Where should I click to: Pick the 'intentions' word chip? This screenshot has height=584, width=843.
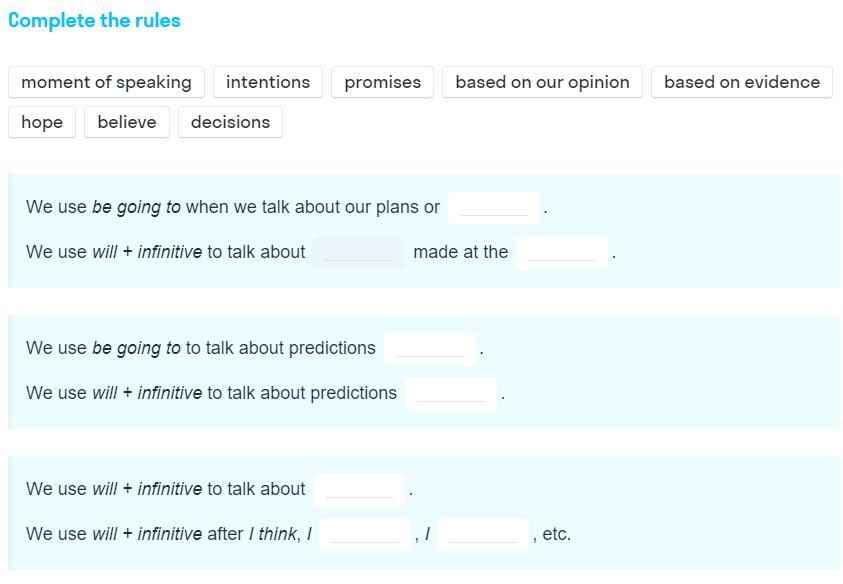(x=268, y=82)
